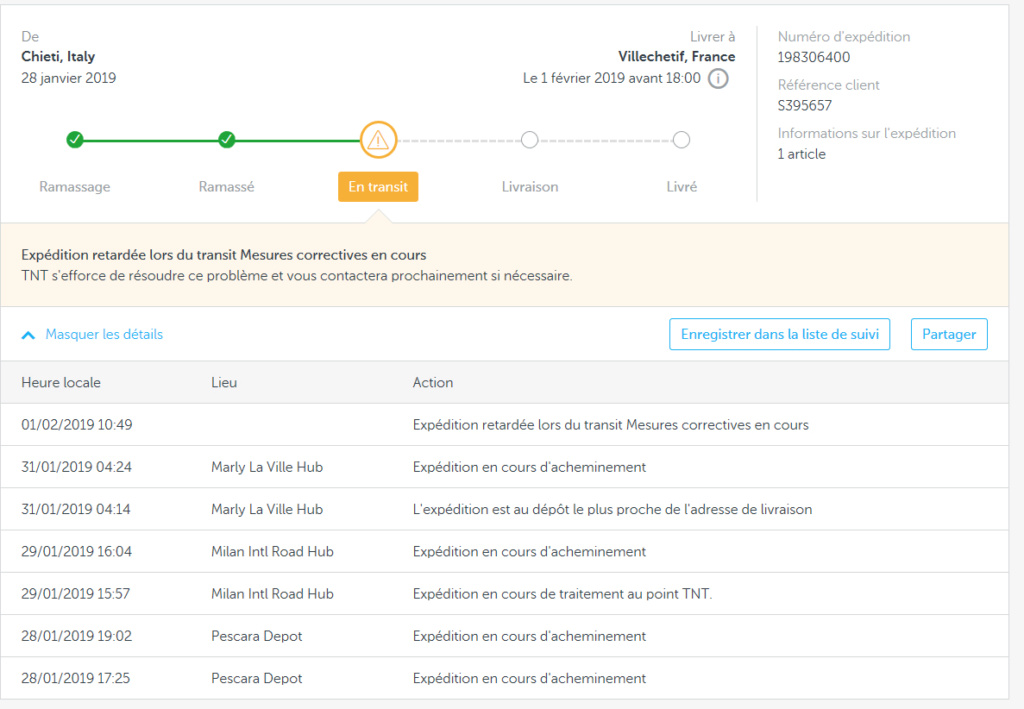
Task: Click the Heure locale column header
Action: tap(61, 383)
